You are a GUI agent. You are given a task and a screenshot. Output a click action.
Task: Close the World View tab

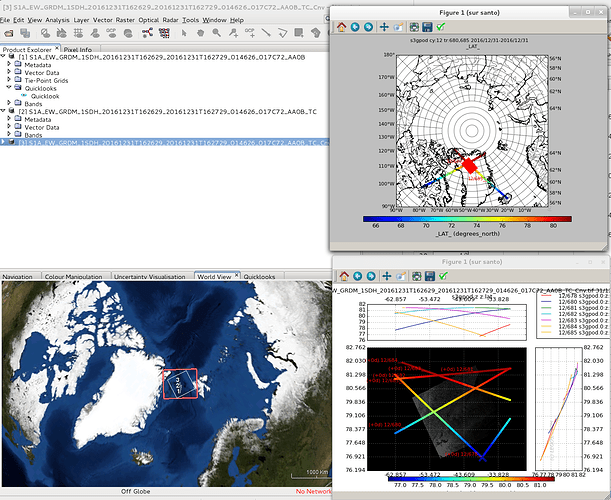[236, 275]
